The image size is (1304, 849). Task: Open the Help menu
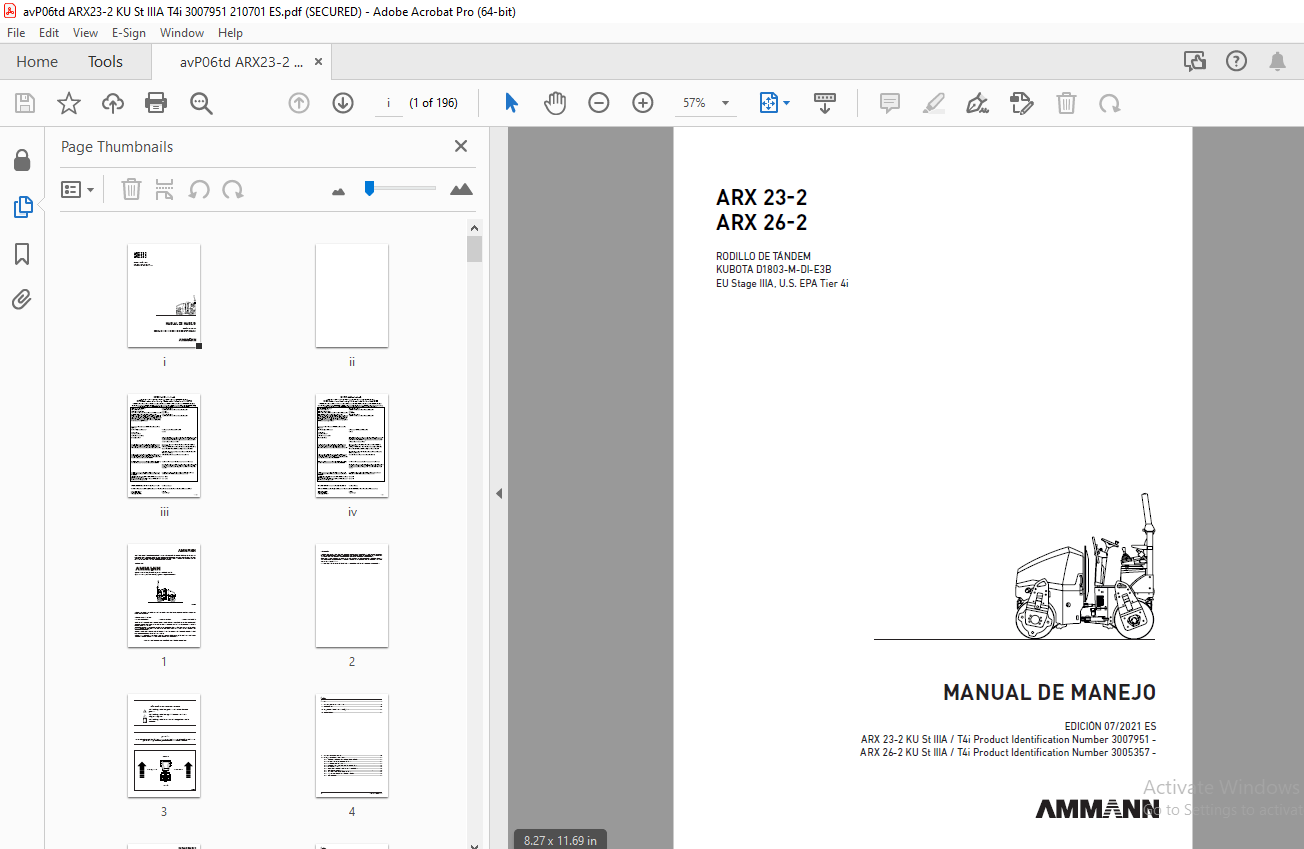point(230,32)
